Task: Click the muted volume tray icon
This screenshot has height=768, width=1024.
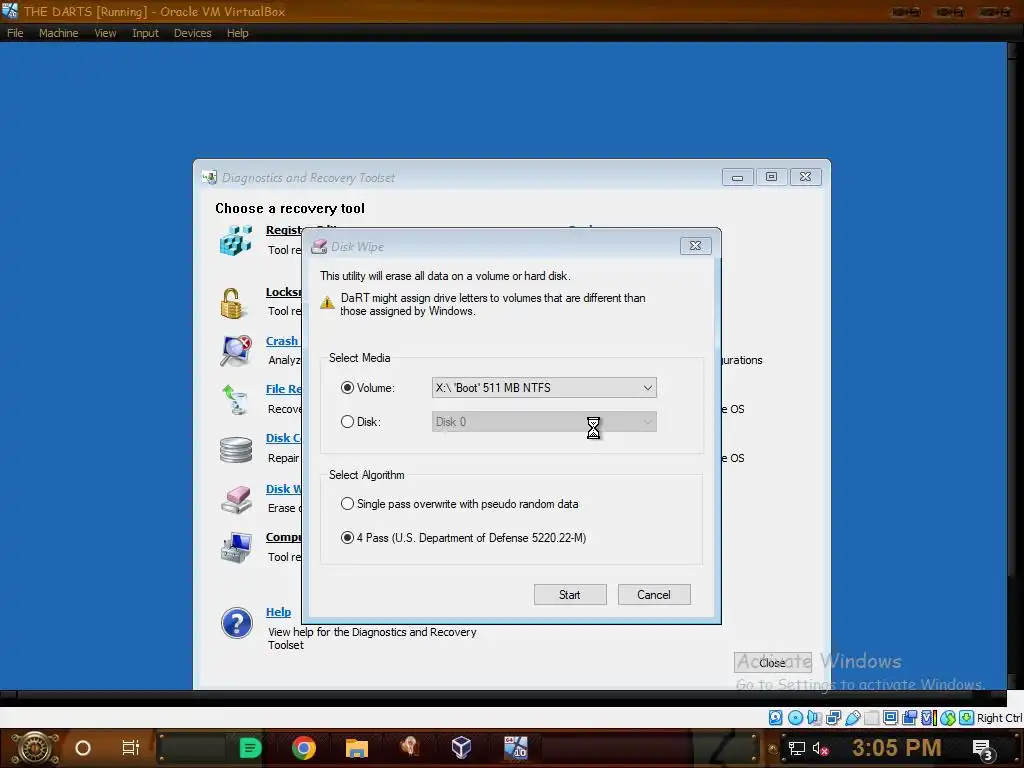Action: click(x=820, y=748)
